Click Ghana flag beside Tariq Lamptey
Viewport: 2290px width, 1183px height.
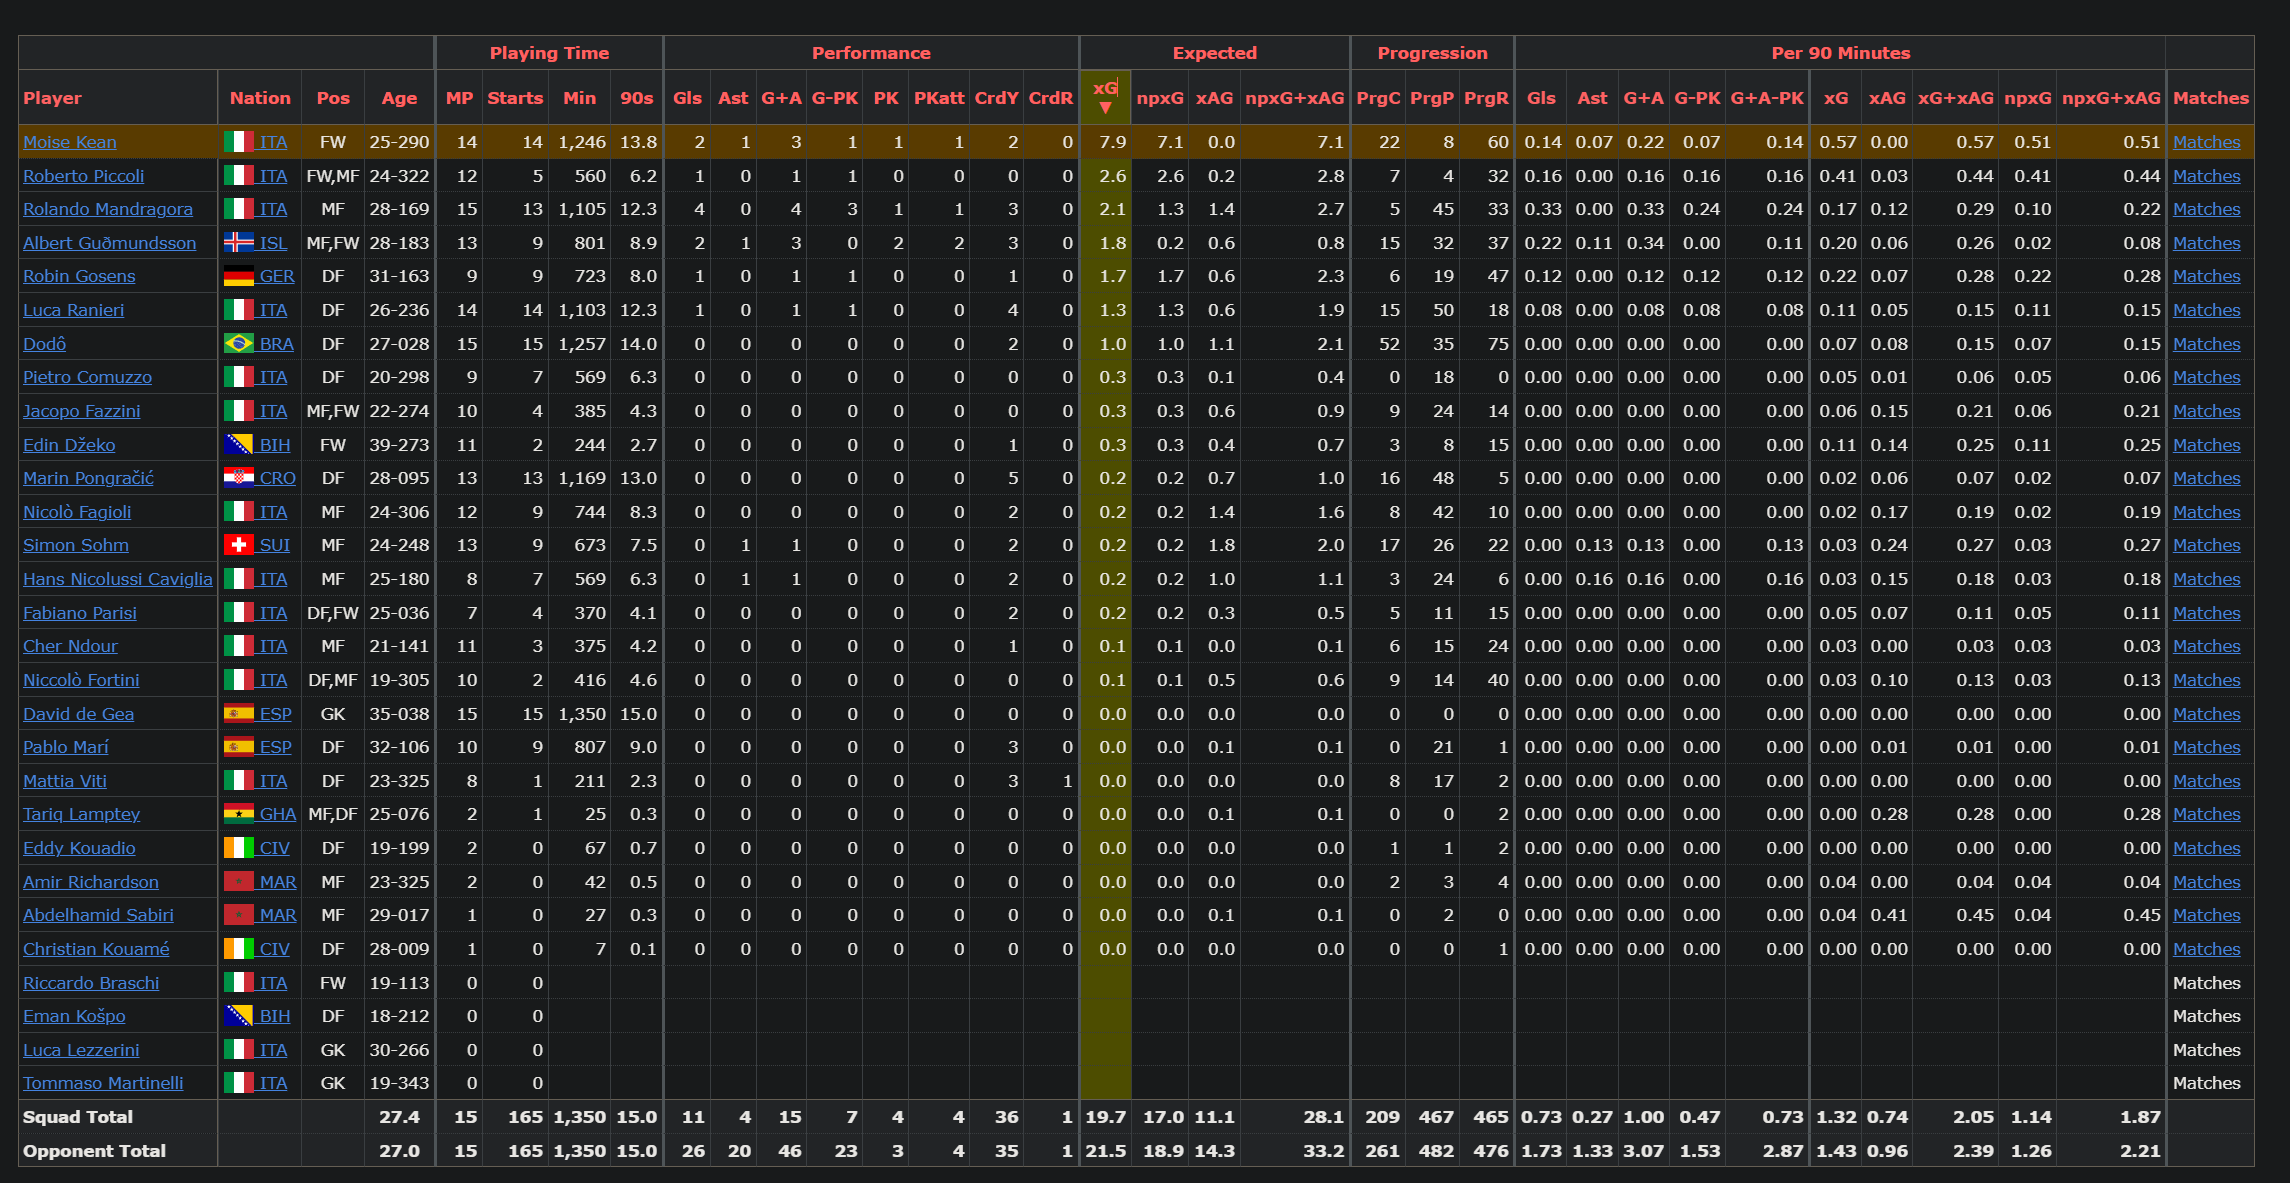tap(238, 814)
